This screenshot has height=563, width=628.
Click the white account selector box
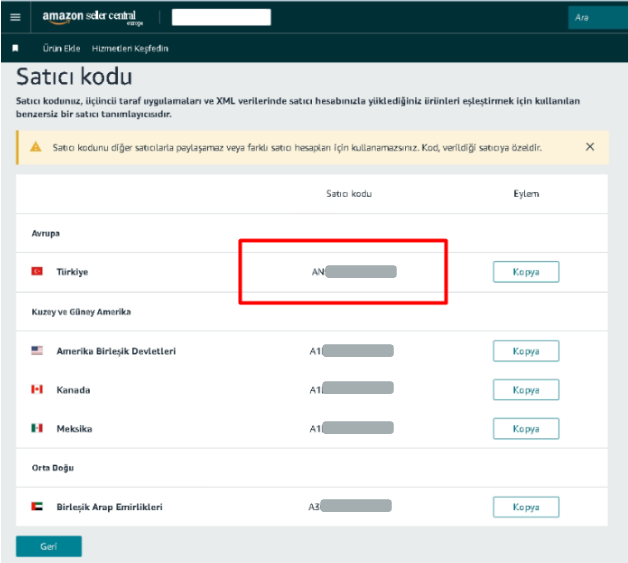(x=221, y=17)
